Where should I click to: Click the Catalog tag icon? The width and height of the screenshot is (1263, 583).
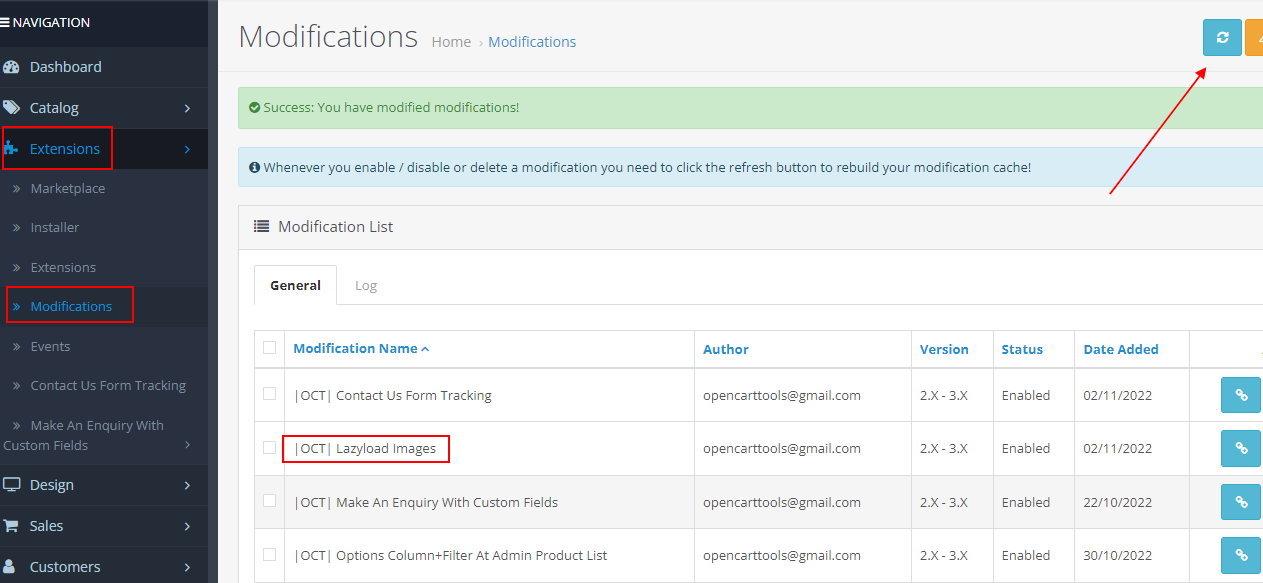click(11, 108)
